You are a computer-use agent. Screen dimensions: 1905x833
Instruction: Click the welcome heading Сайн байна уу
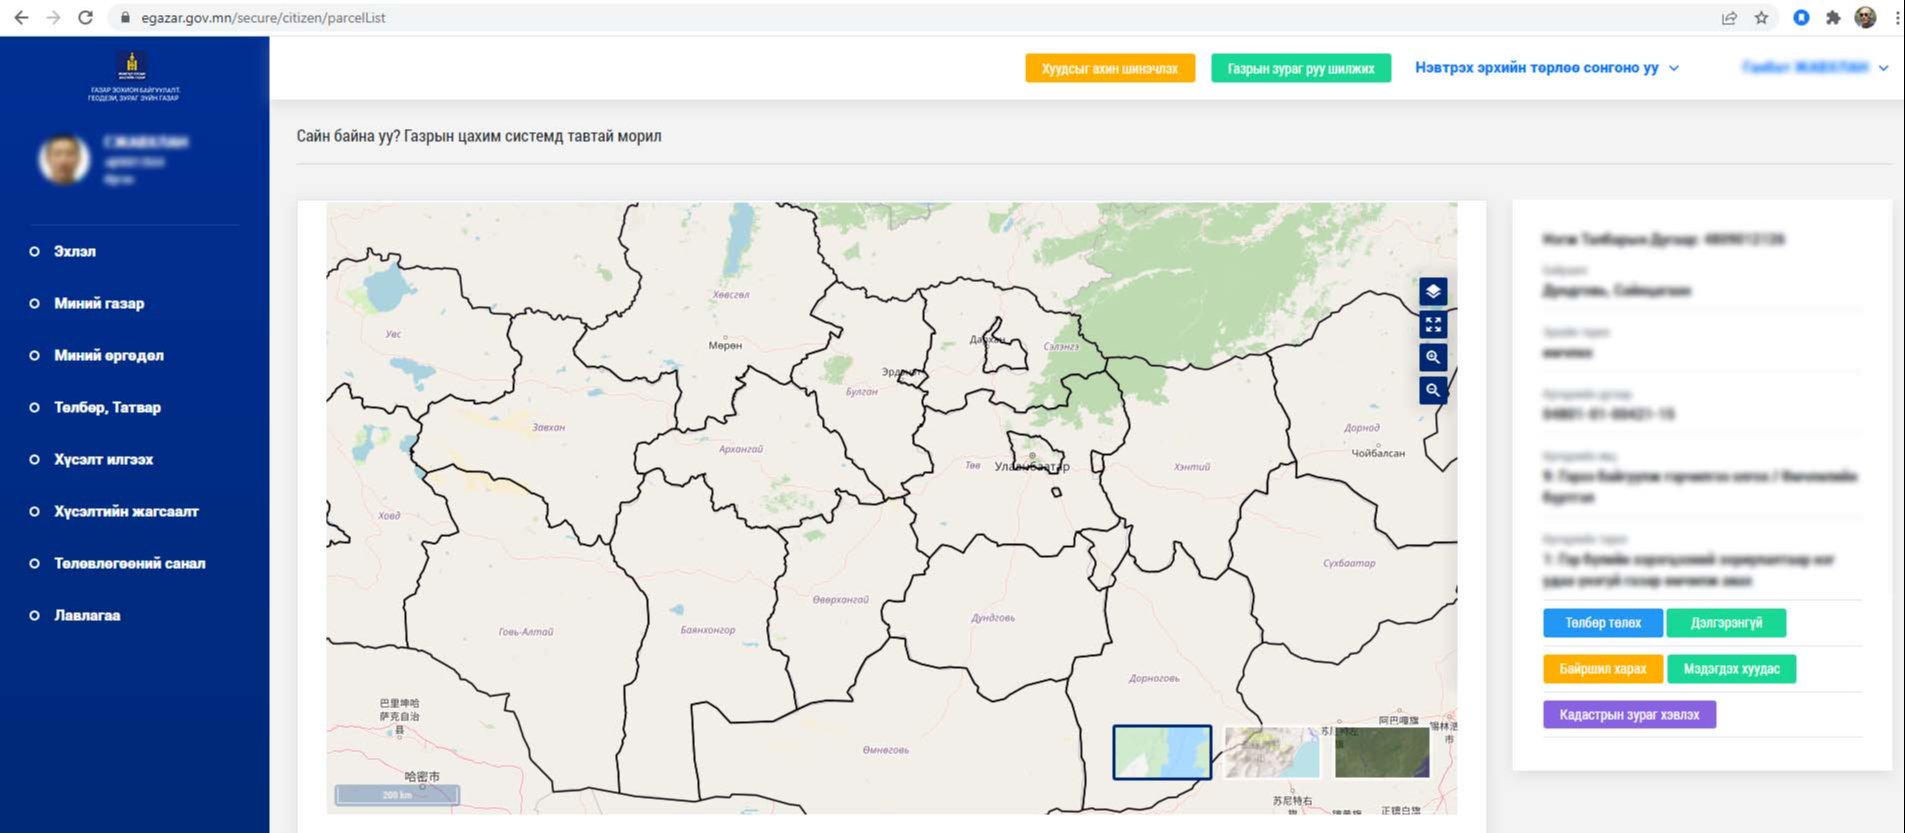479,136
